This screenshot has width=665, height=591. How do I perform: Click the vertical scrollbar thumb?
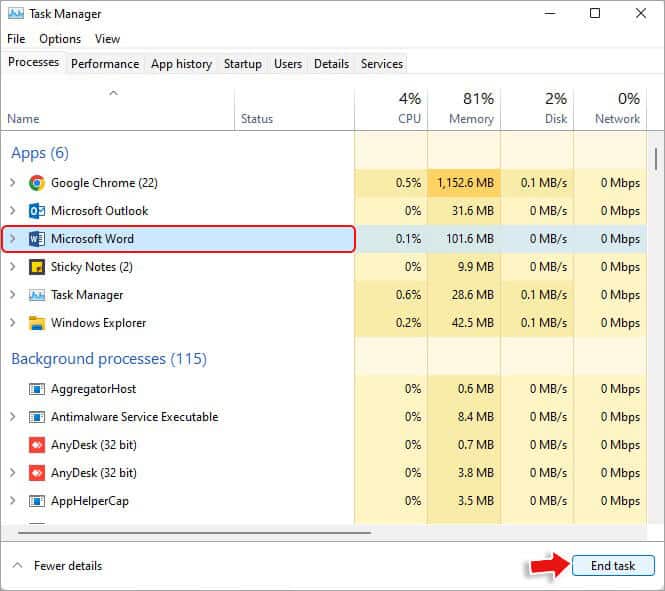tap(656, 159)
